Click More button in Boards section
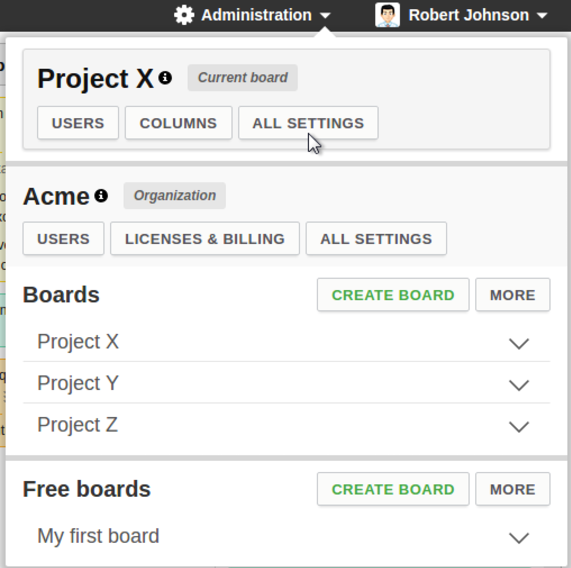The height and width of the screenshot is (568, 571). 513,295
